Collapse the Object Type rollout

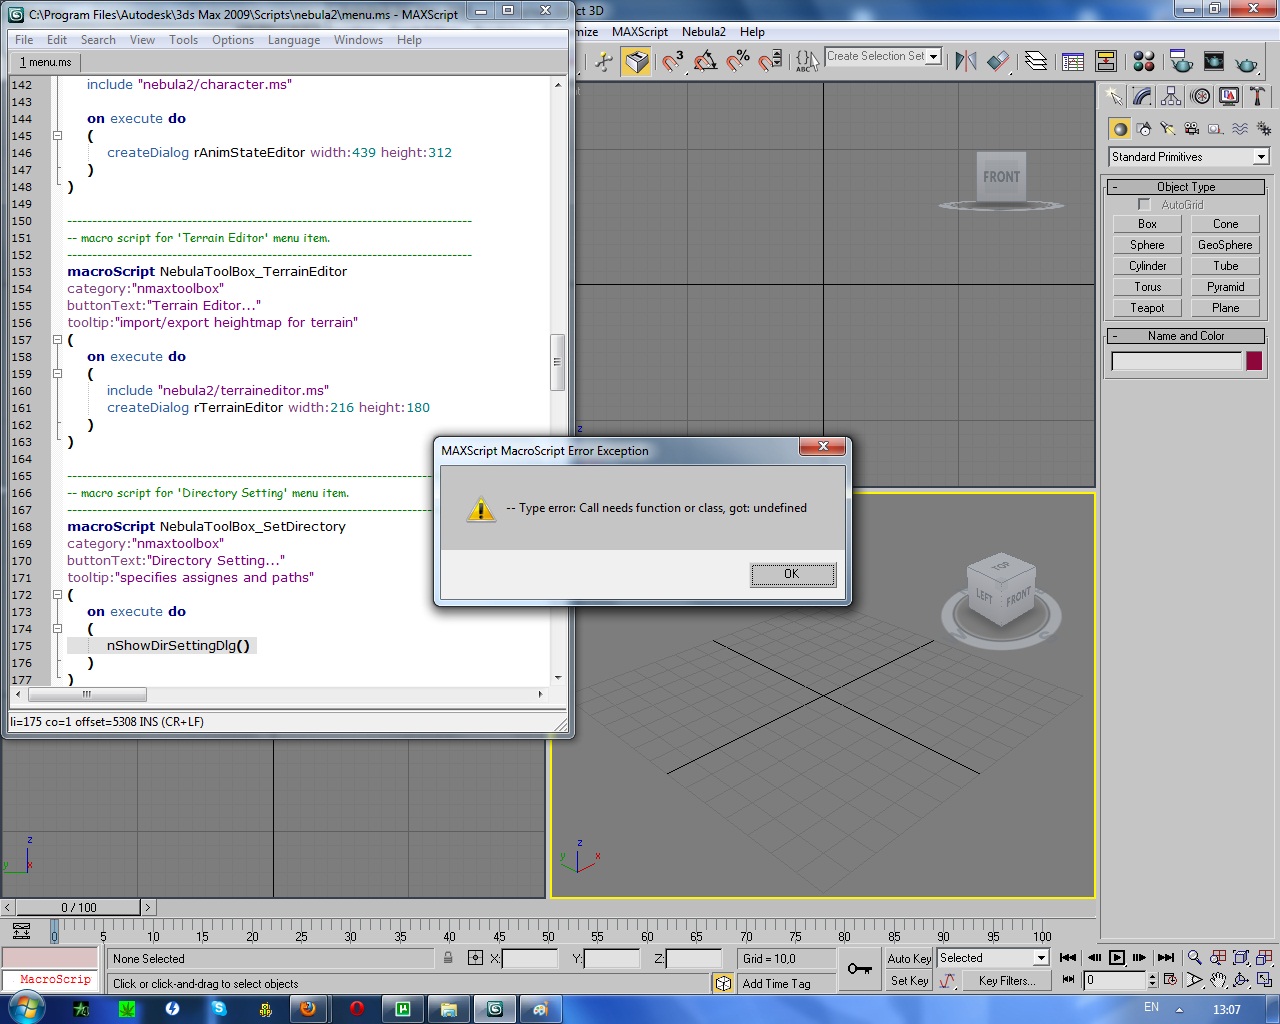pyautogui.click(x=1185, y=187)
